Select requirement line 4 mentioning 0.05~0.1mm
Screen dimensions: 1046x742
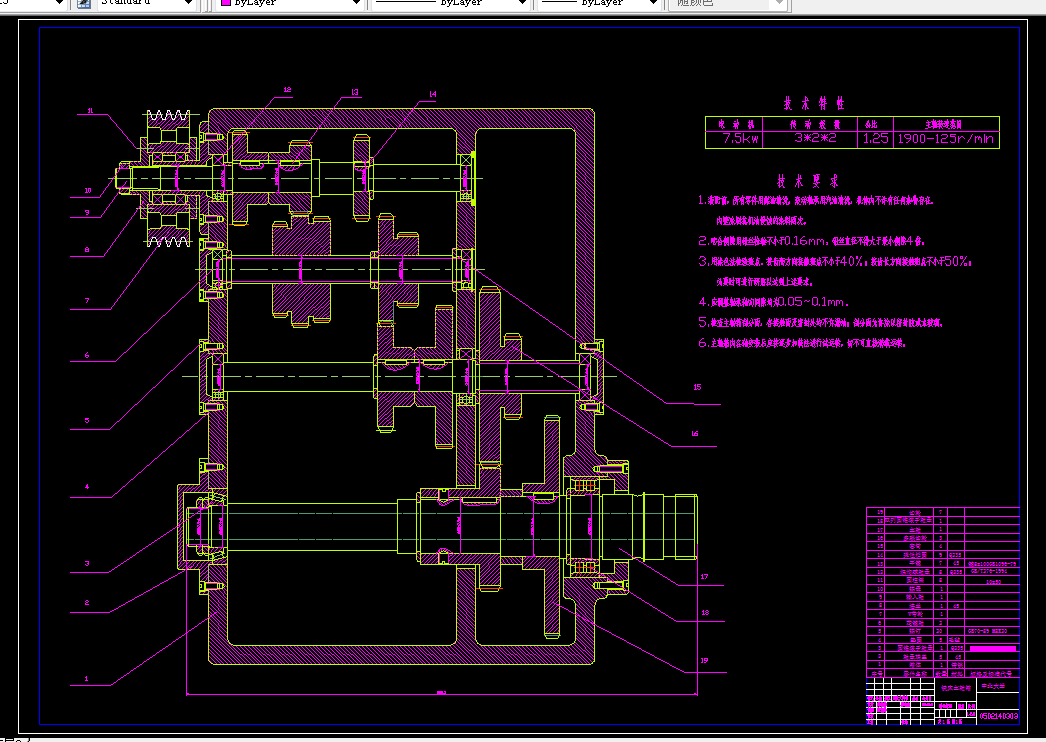pos(773,302)
